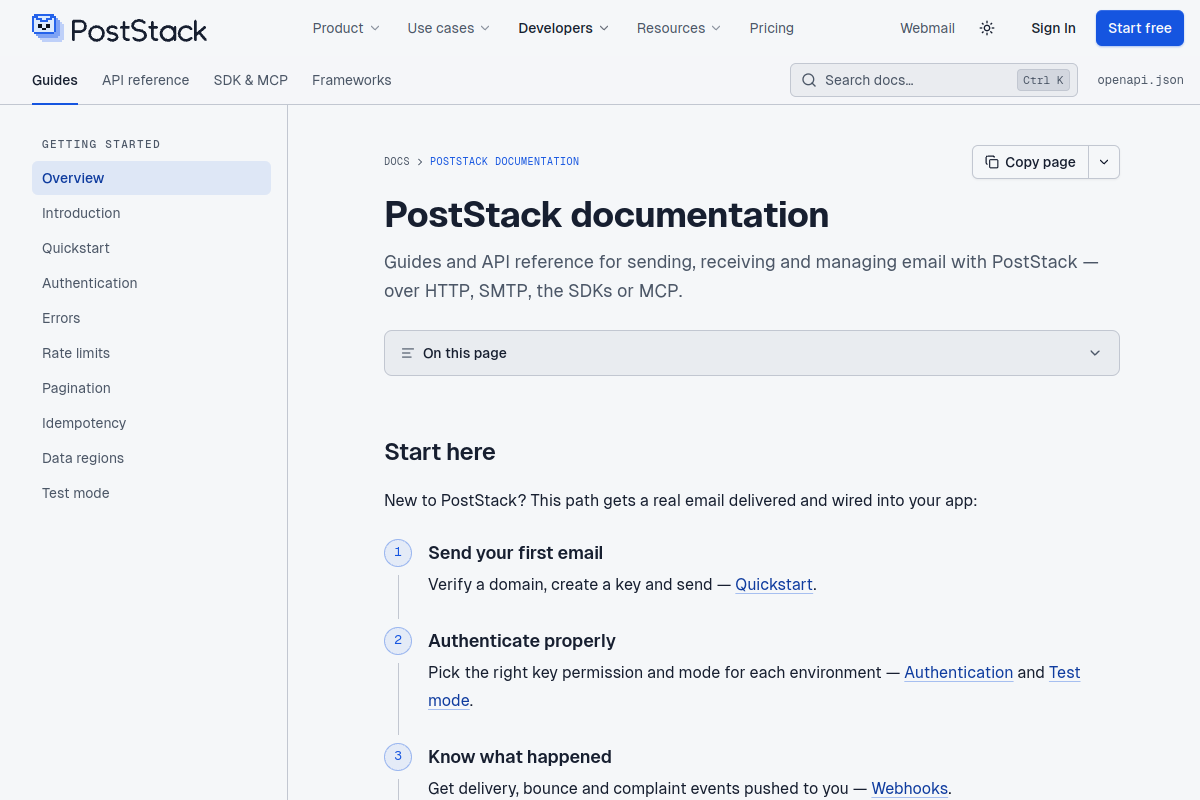Viewport: 1200px width, 800px height.
Task: Click the On this page list icon
Action: [x=407, y=353]
